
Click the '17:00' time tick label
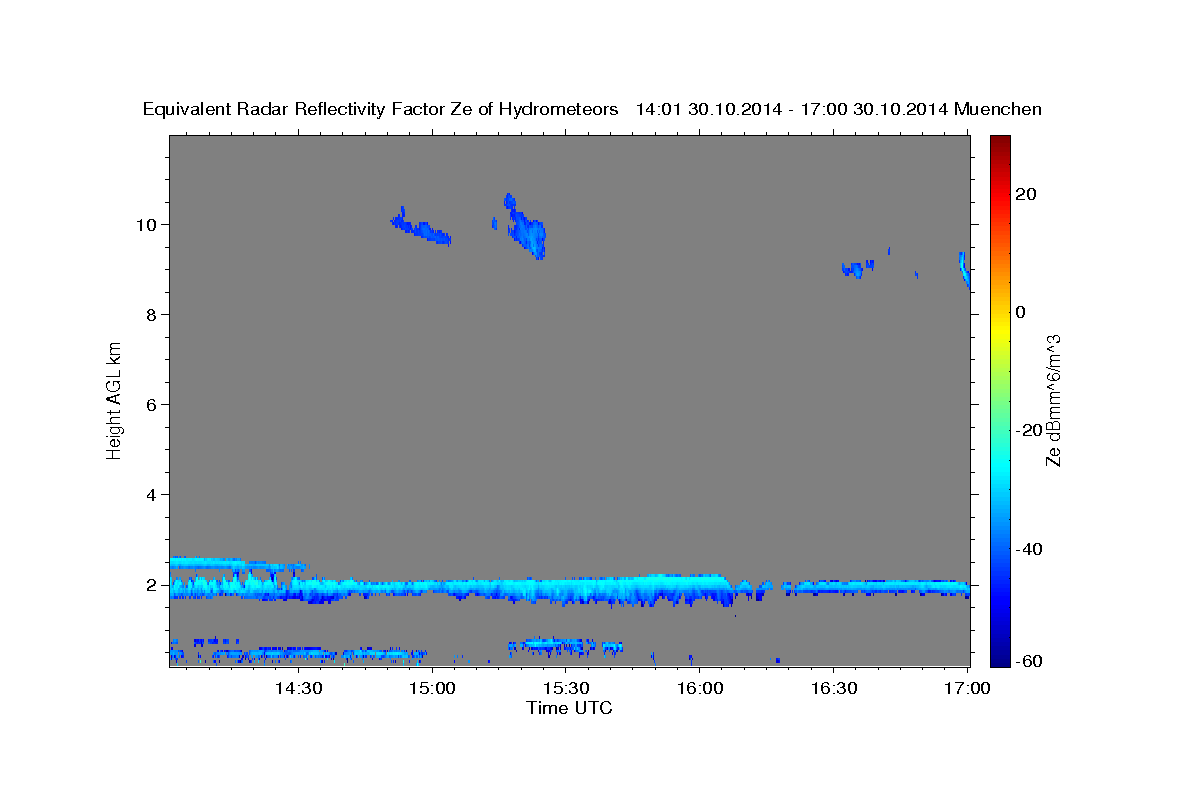click(967, 688)
